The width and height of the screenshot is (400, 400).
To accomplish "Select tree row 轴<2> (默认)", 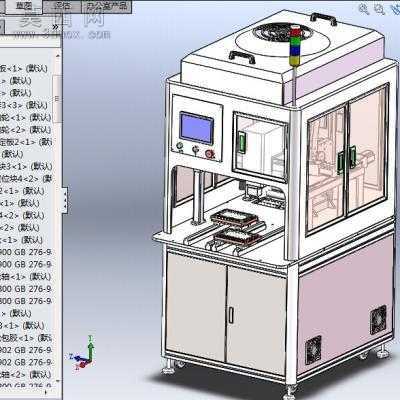I will click(26, 375).
